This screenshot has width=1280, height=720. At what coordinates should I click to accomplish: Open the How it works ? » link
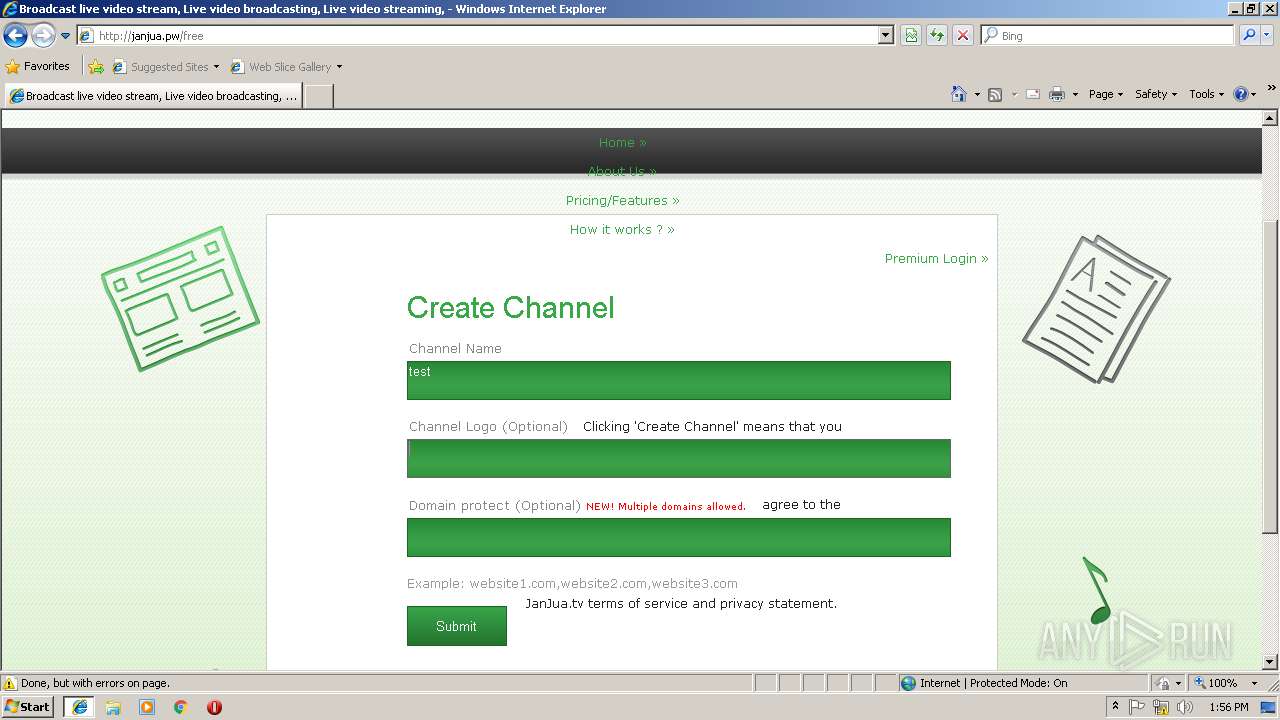[622, 230]
